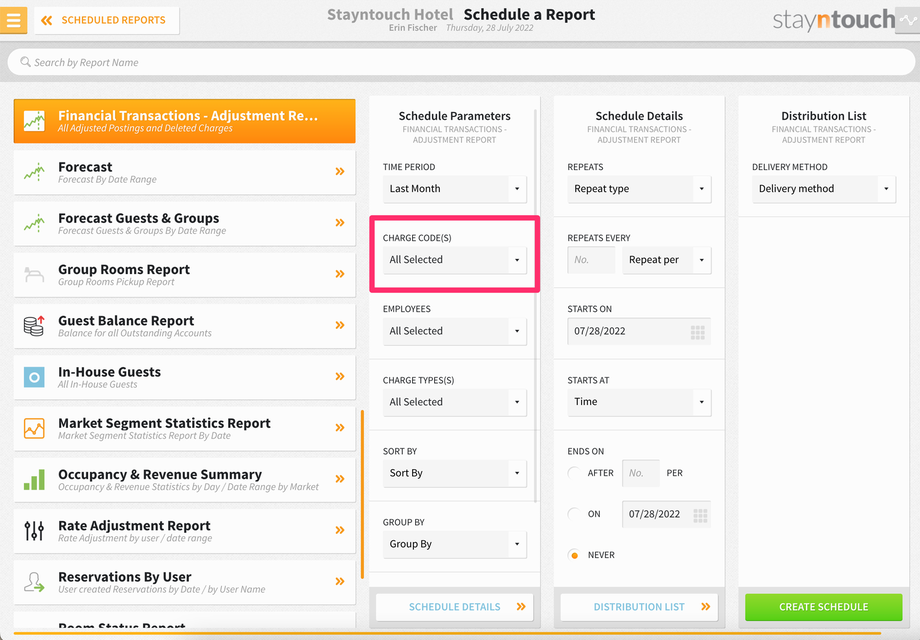Click the arrow chevron on Forecast row
Image resolution: width=920 pixels, height=640 pixels.
[x=340, y=171]
